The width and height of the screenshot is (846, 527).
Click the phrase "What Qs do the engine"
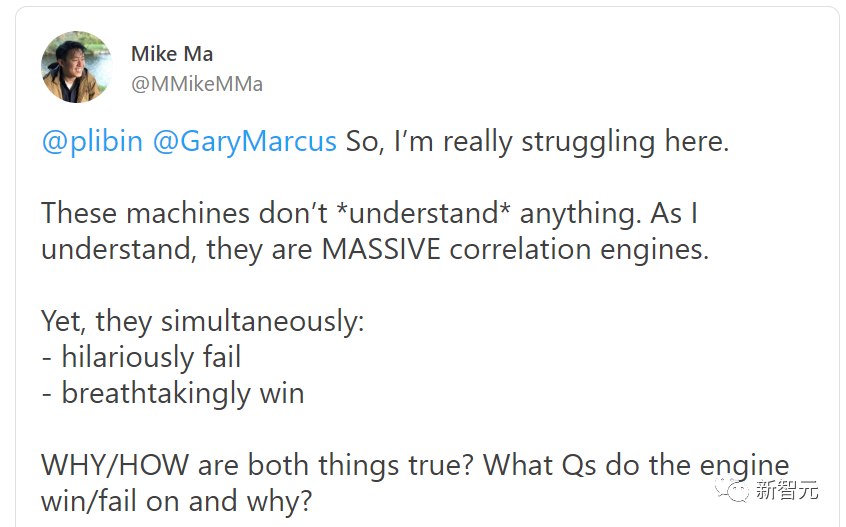[636, 465]
